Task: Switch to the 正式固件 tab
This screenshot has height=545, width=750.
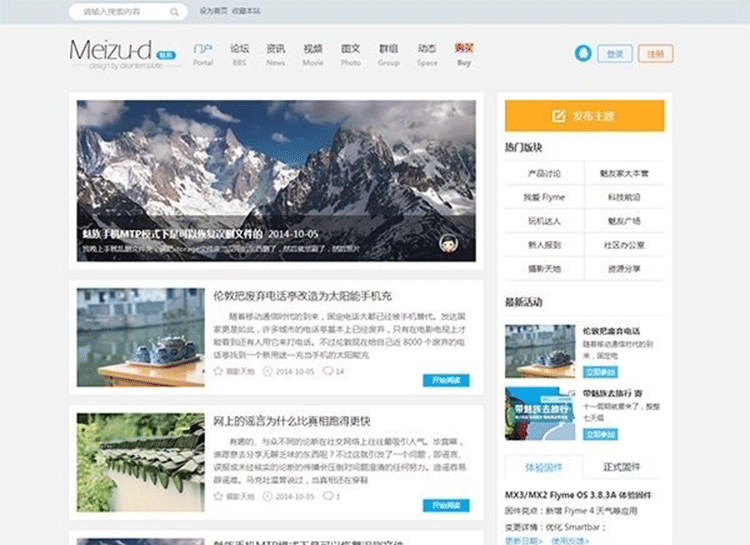Action: 622,467
